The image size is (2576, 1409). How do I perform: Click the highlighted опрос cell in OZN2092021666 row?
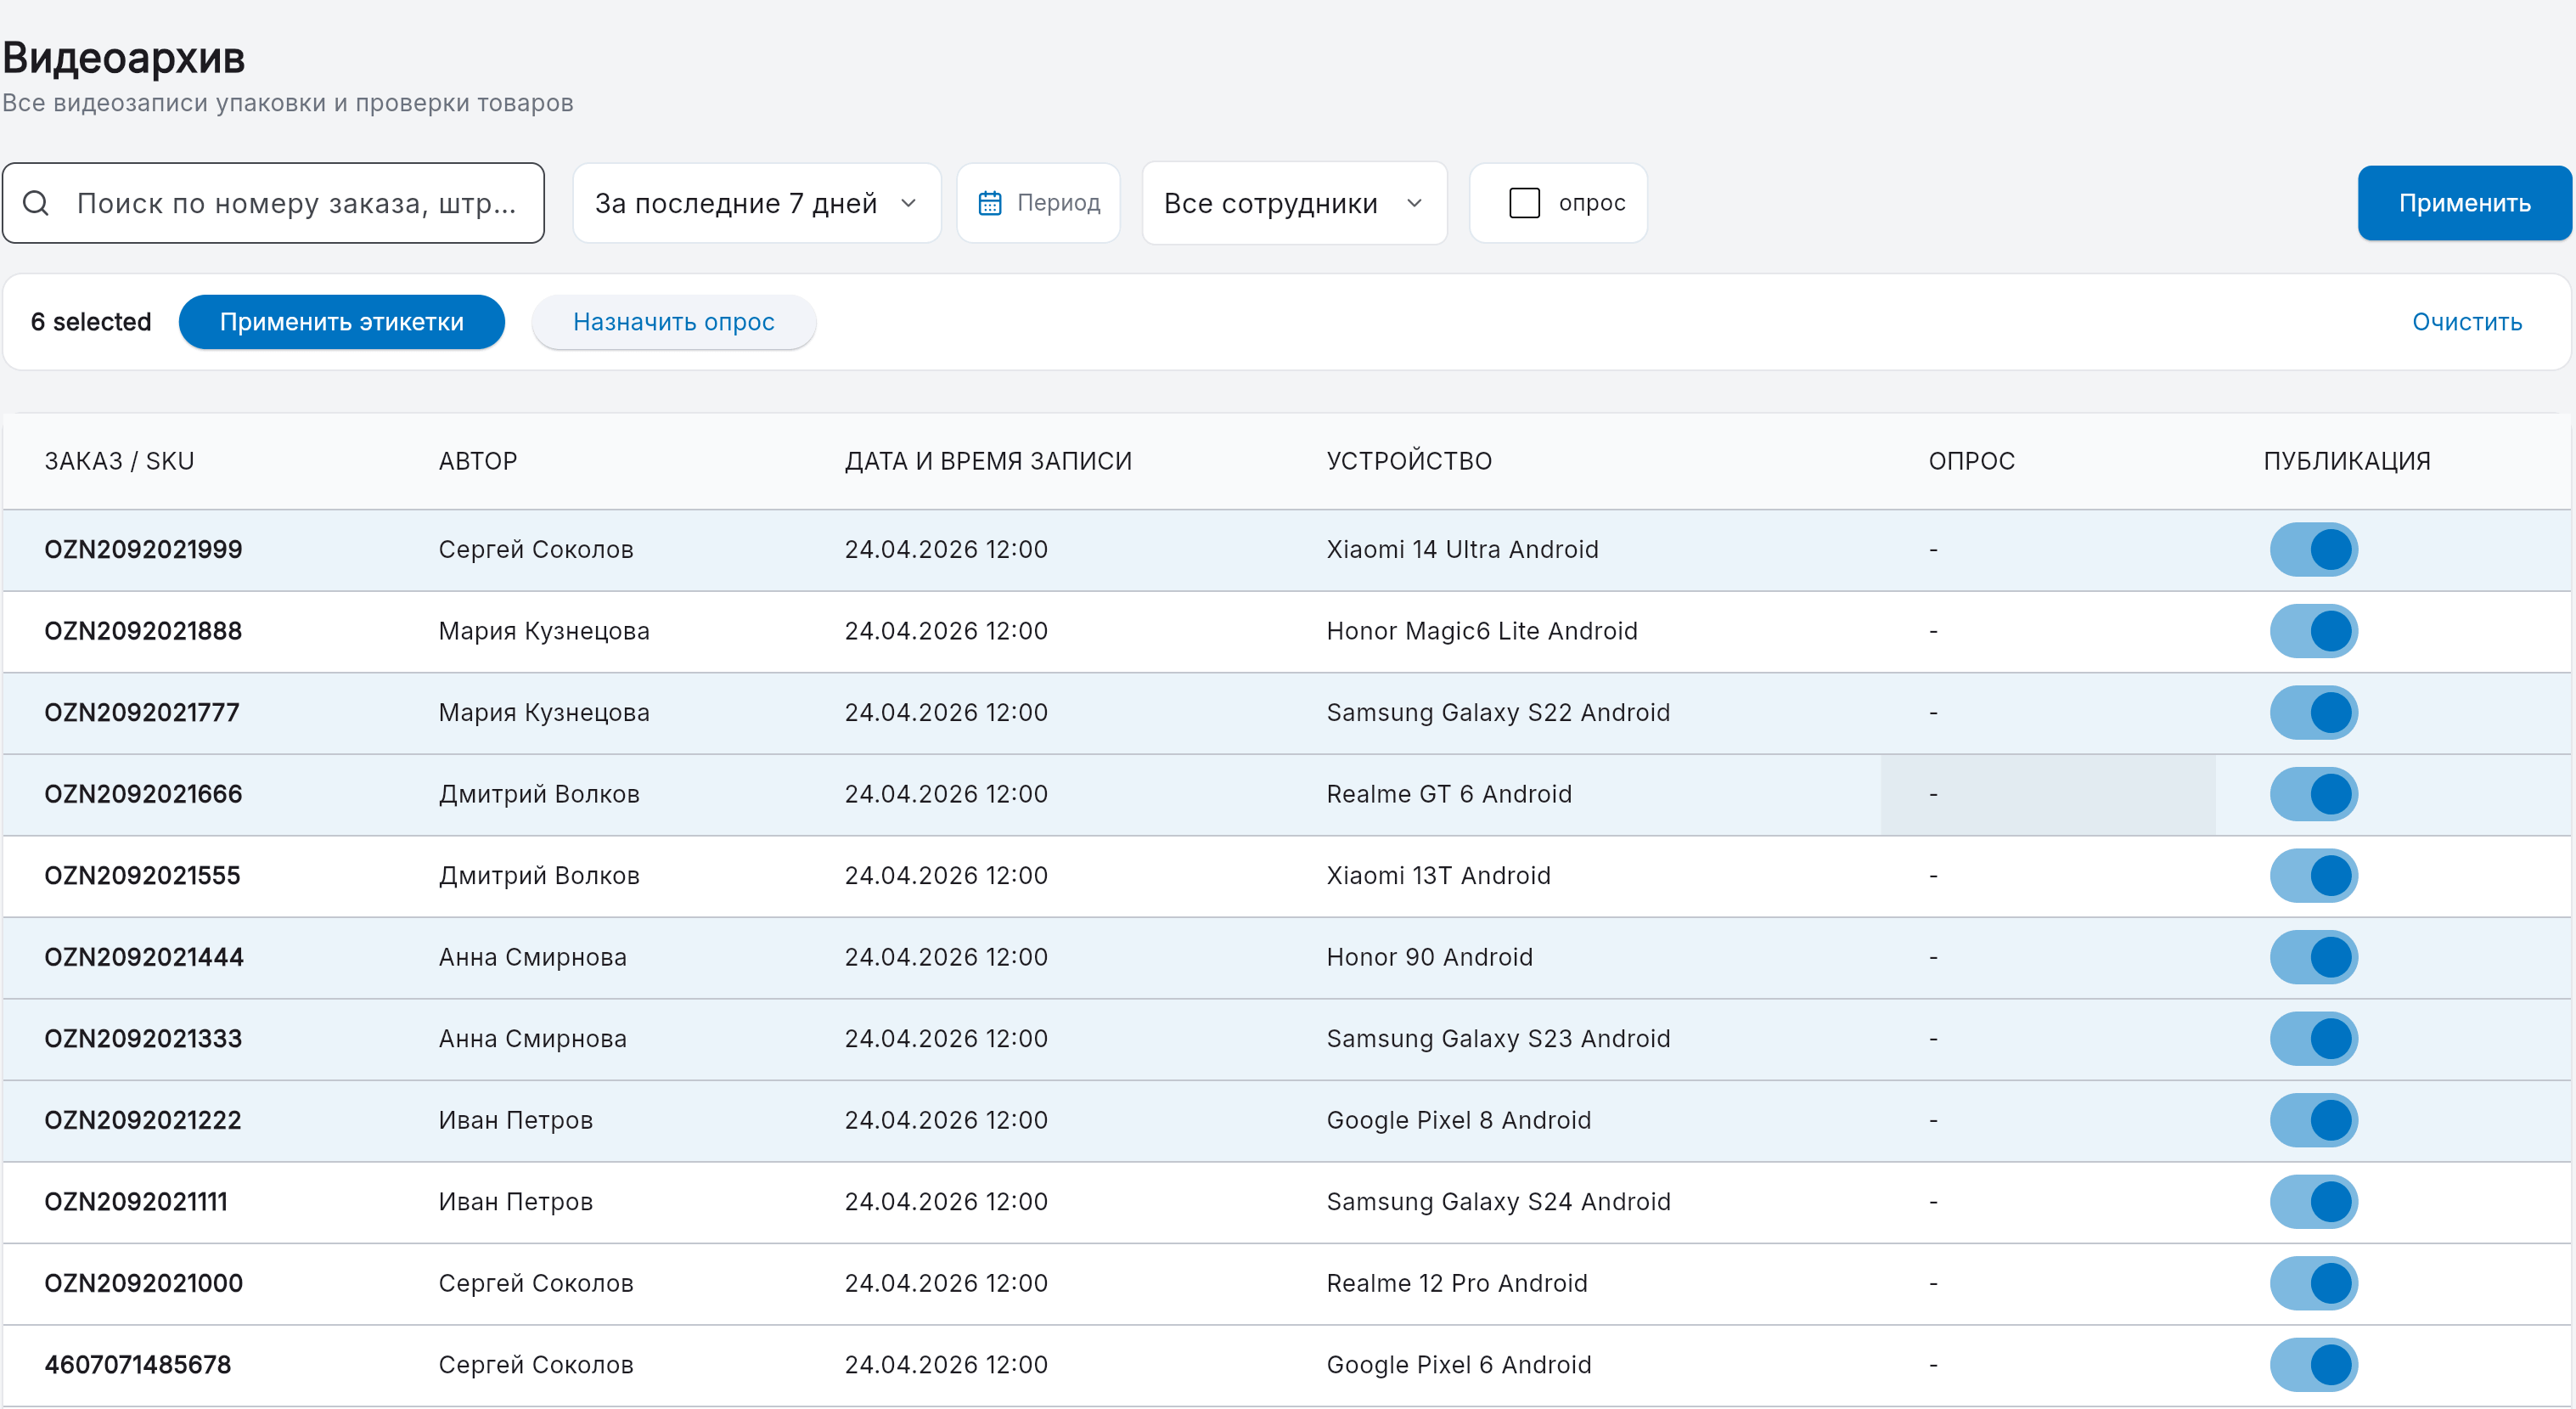(2047, 794)
